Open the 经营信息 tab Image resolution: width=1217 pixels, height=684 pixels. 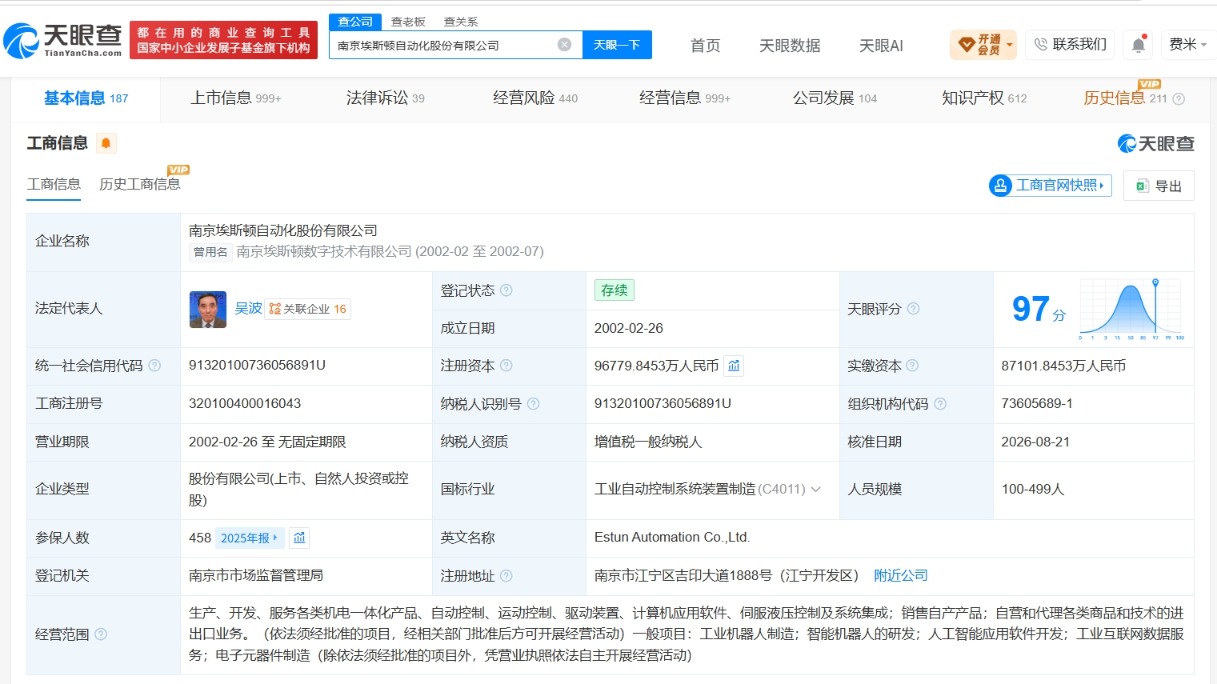[x=685, y=98]
